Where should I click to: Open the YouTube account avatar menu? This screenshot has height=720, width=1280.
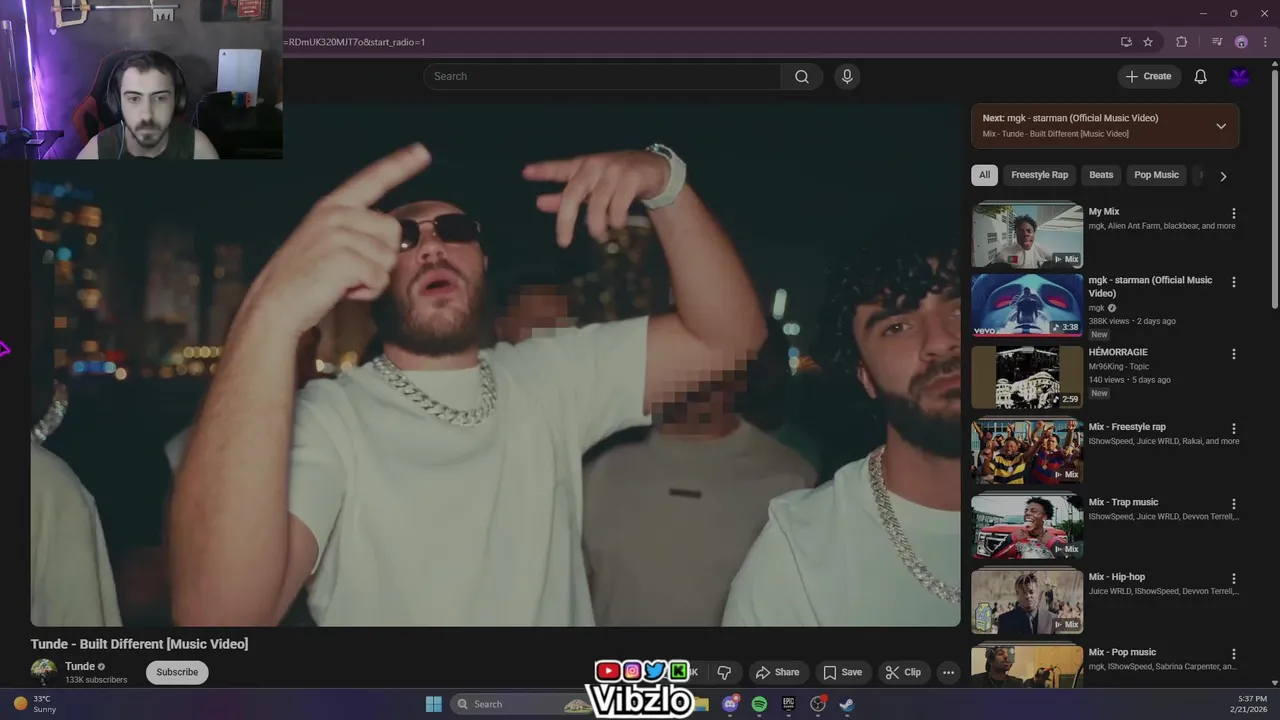[x=1239, y=77]
